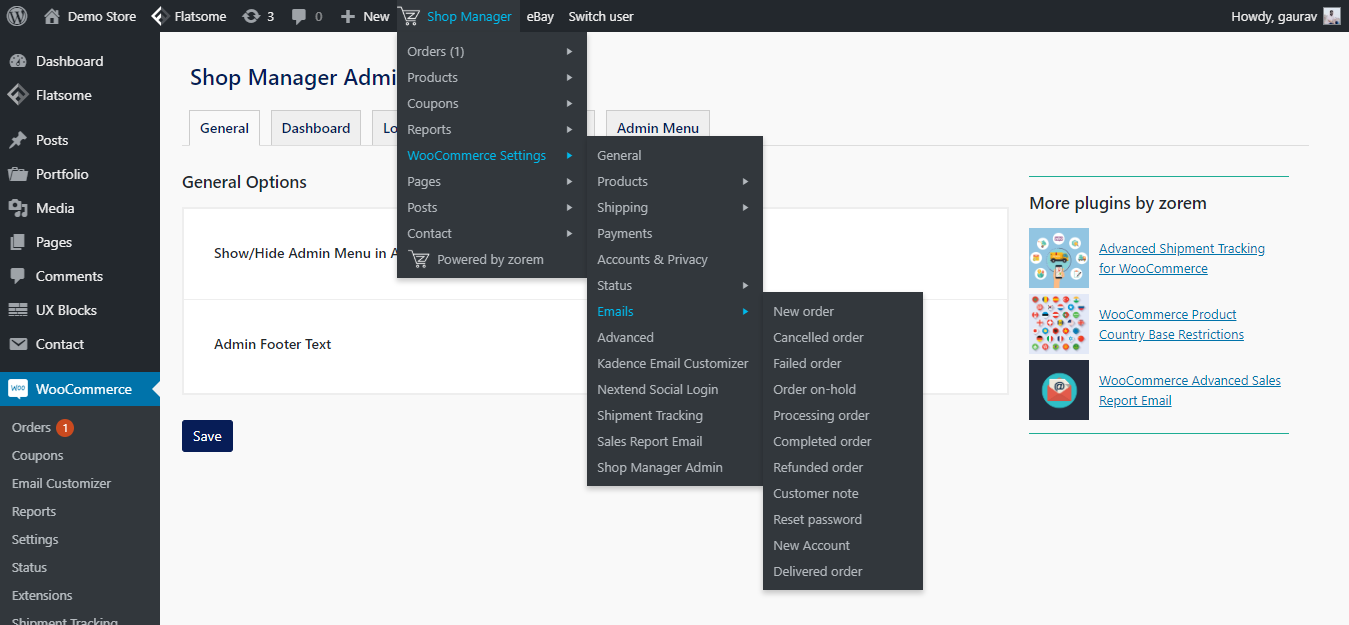This screenshot has width=1349, height=625.
Task: Expand the Shipping submenu arrow
Action: tap(745, 207)
